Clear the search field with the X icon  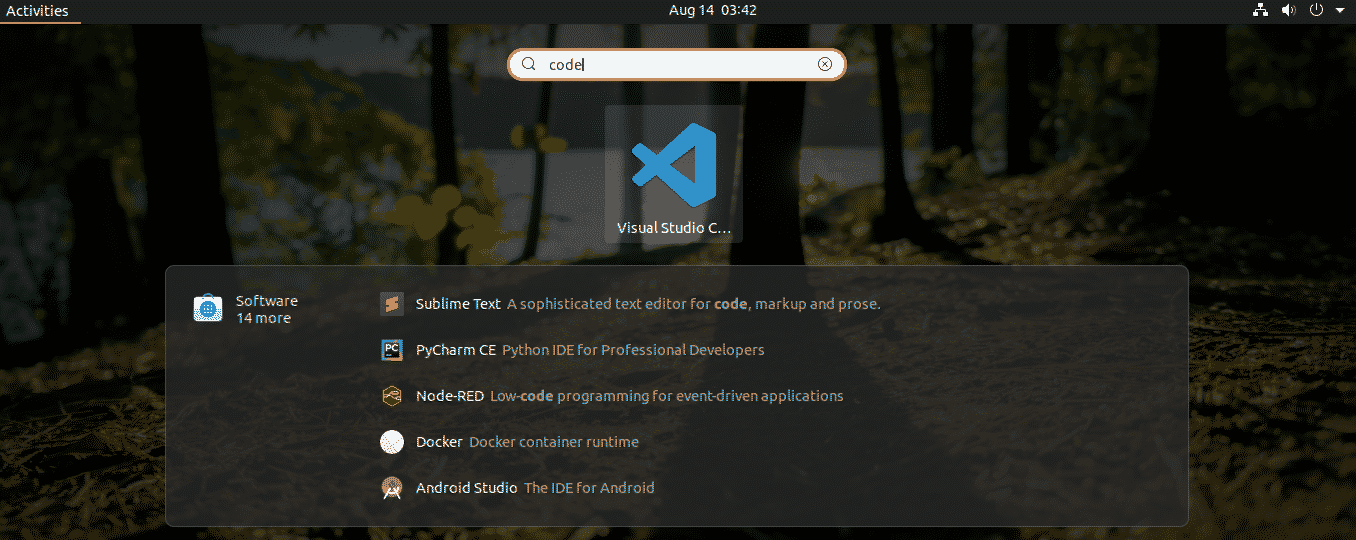point(825,64)
